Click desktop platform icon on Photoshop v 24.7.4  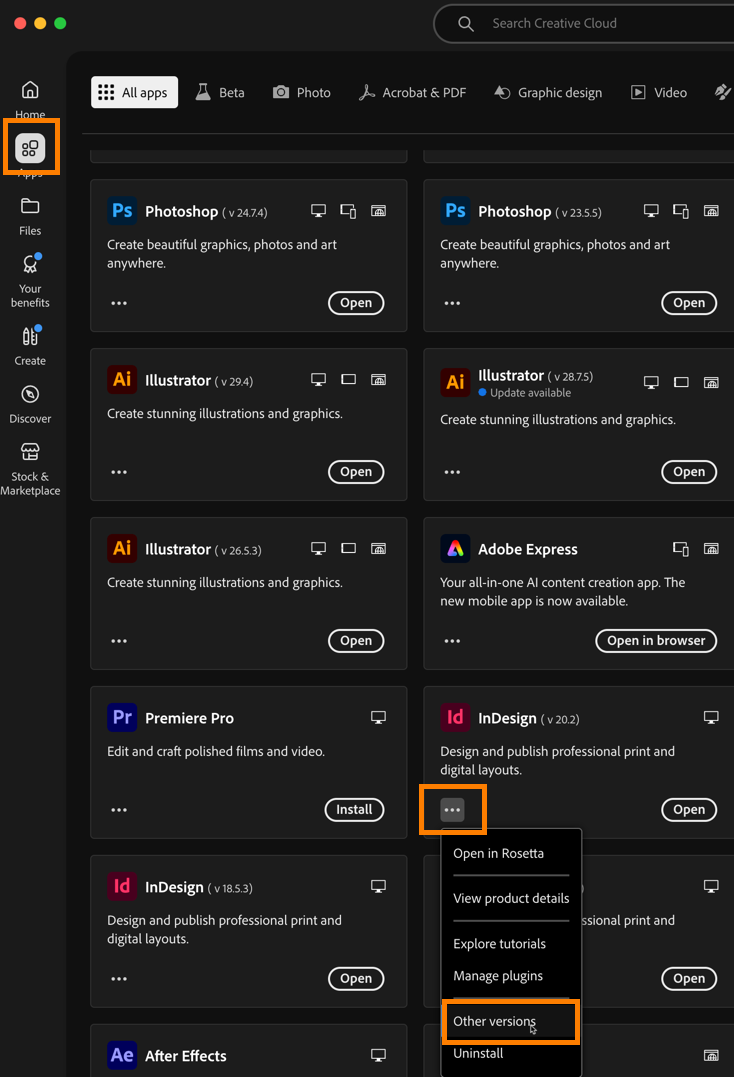click(x=318, y=211)
